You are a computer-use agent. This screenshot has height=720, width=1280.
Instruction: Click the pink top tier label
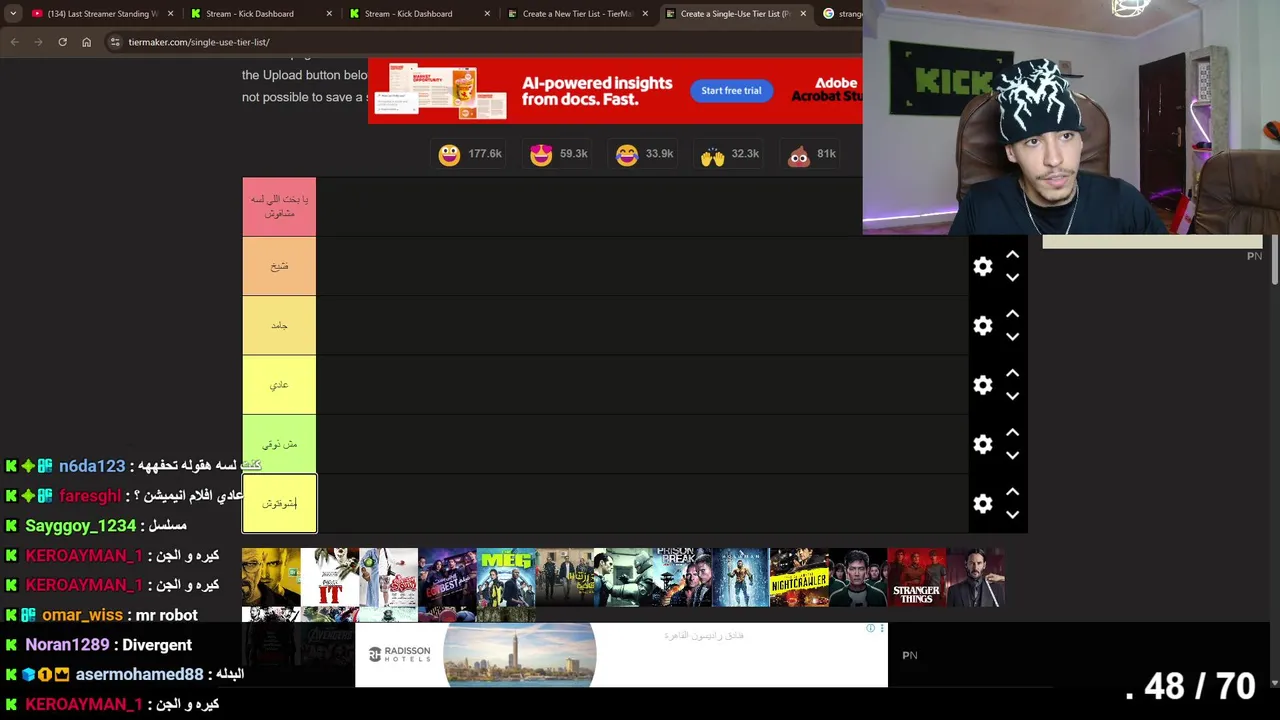tap(279, 207)
